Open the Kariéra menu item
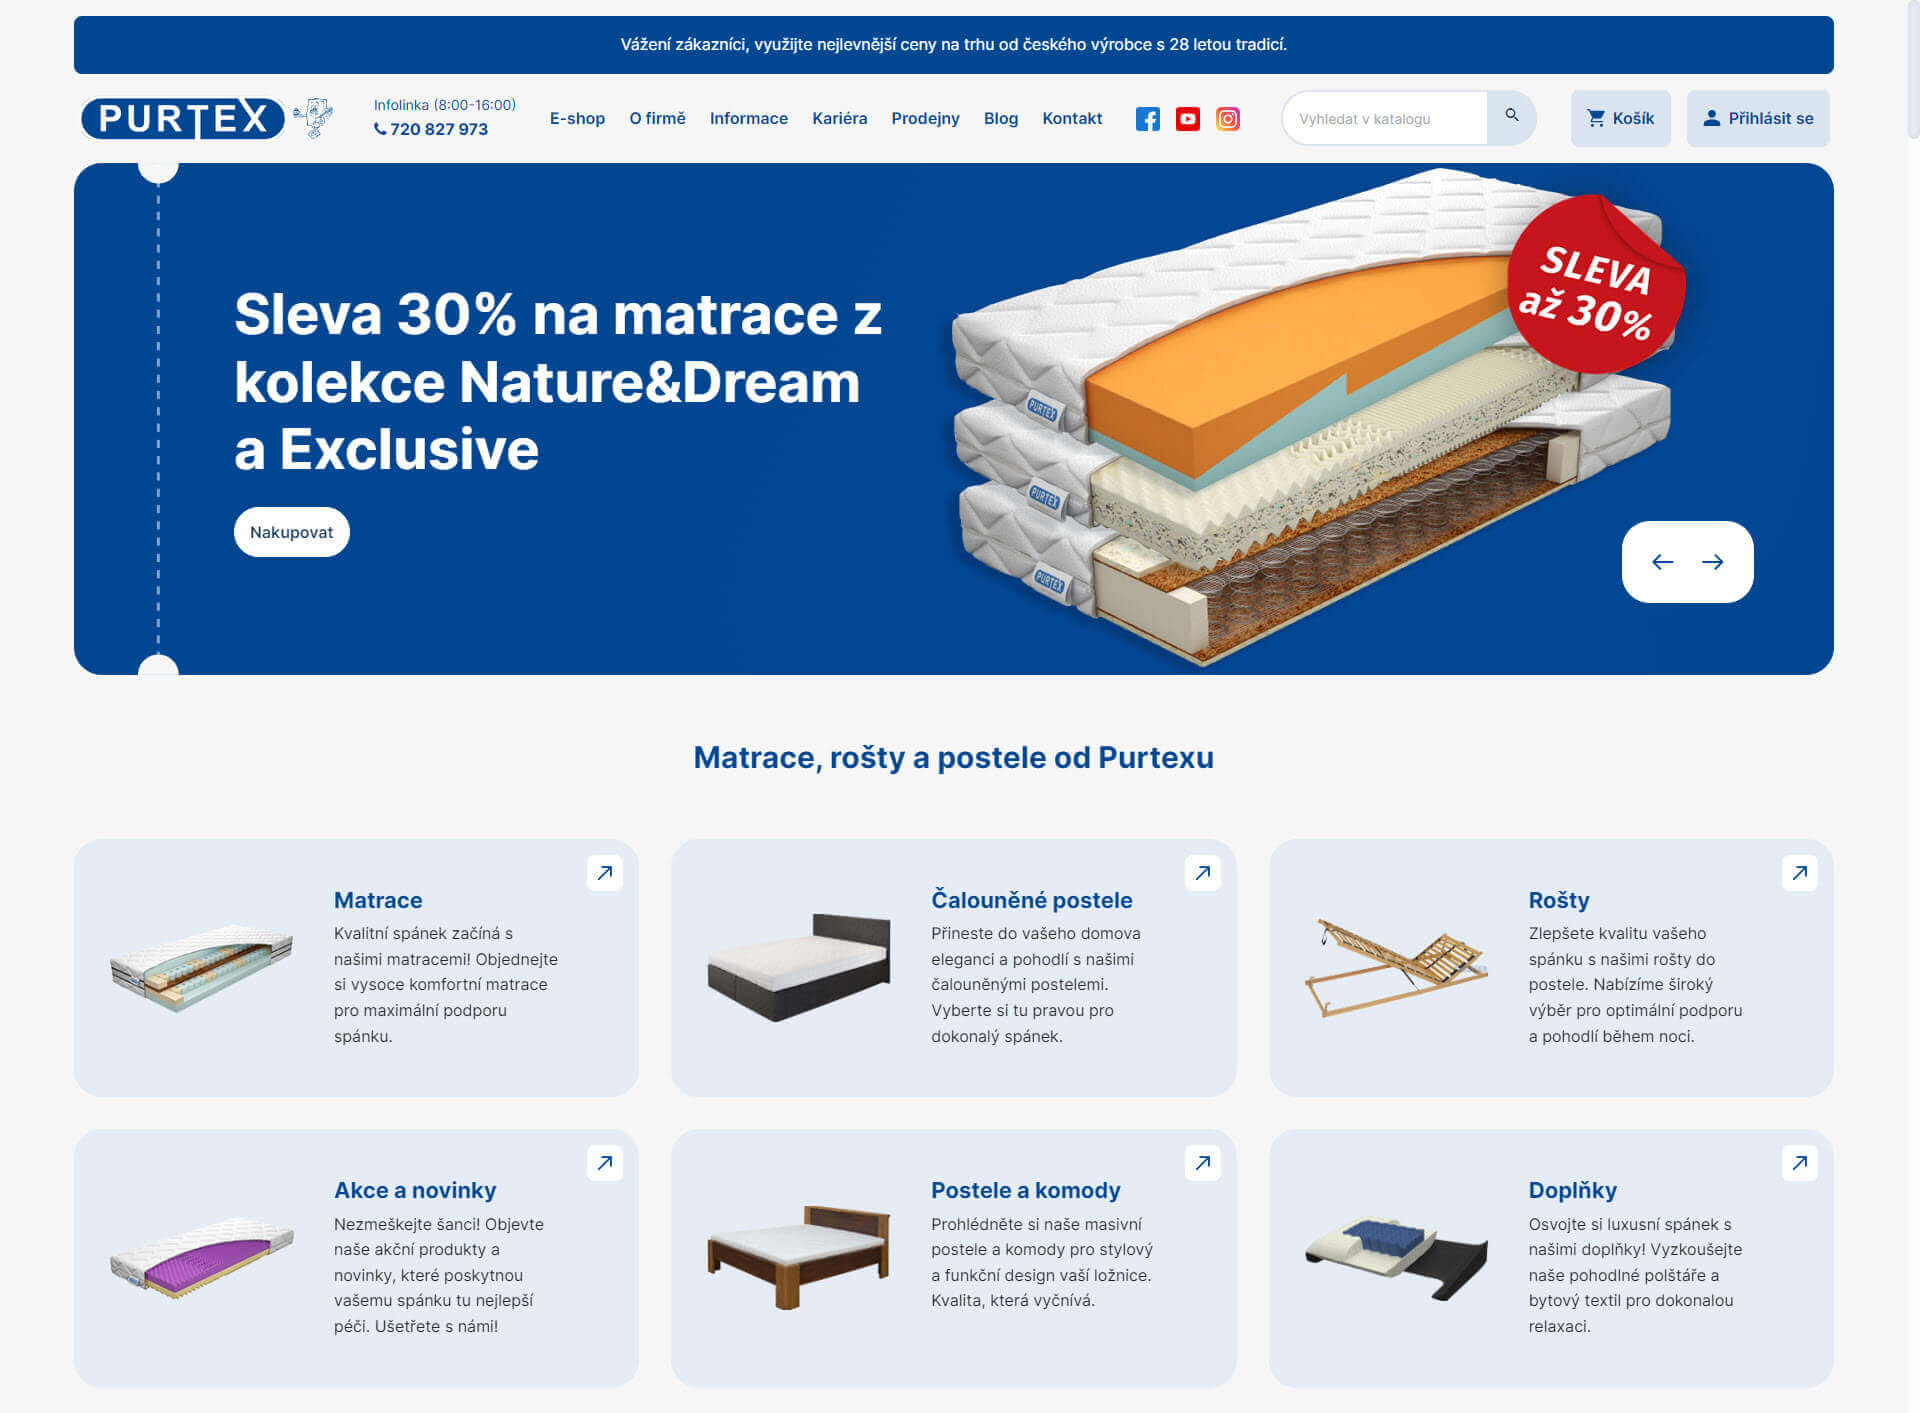 pyautogui.click(x=839, y=118)
